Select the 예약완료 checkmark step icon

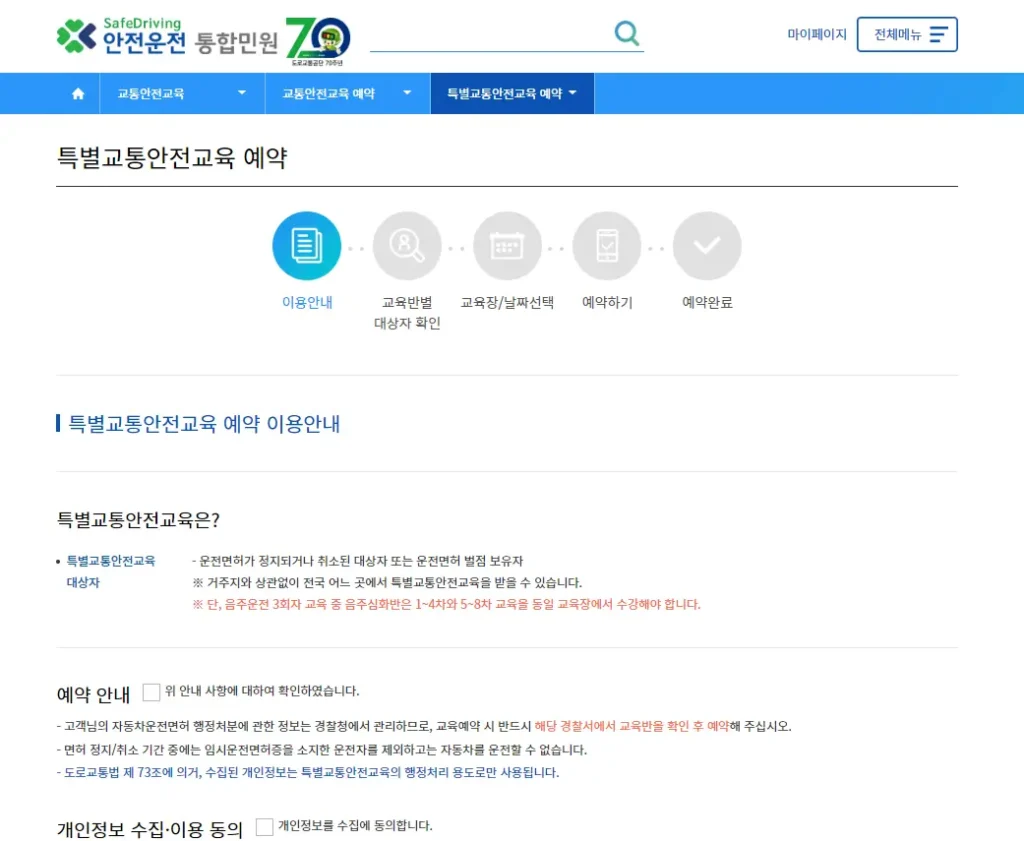(x=707, y=244)
